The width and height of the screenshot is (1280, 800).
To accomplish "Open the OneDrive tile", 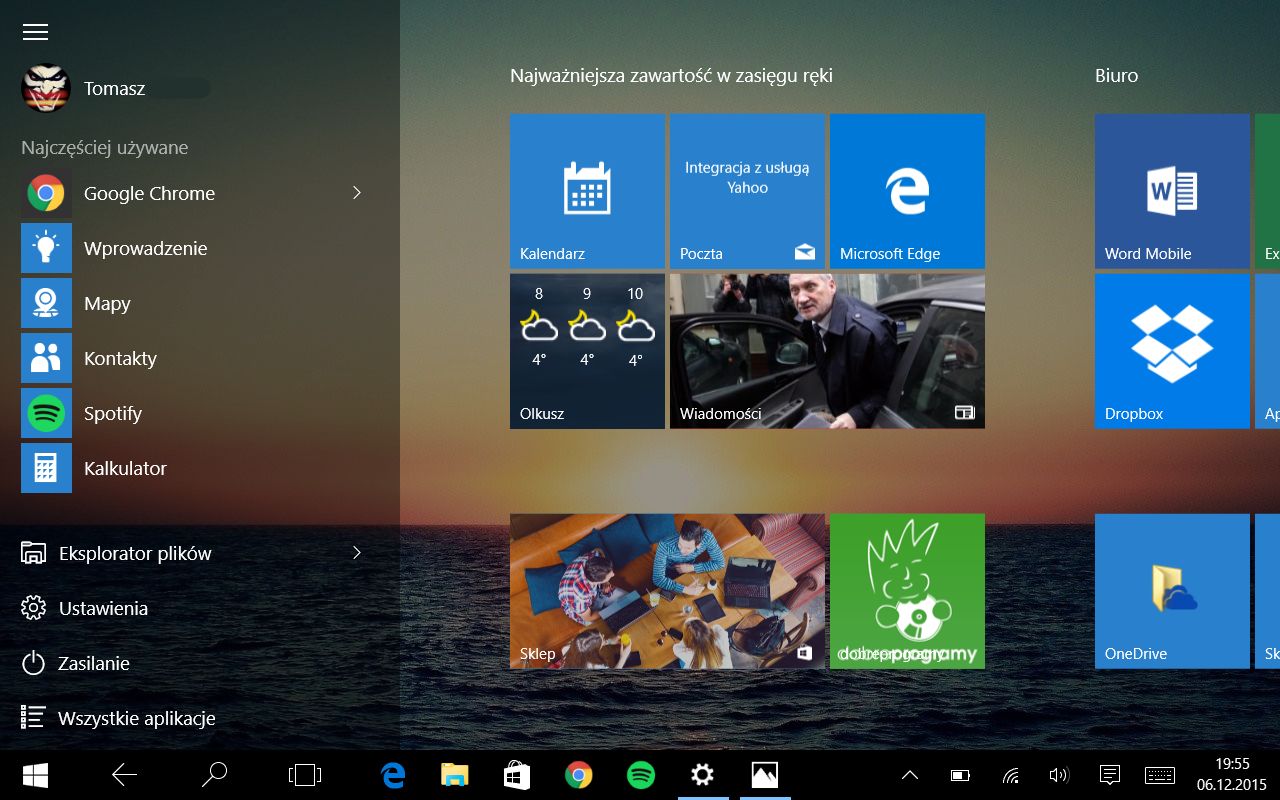I will click(1172, 591).
